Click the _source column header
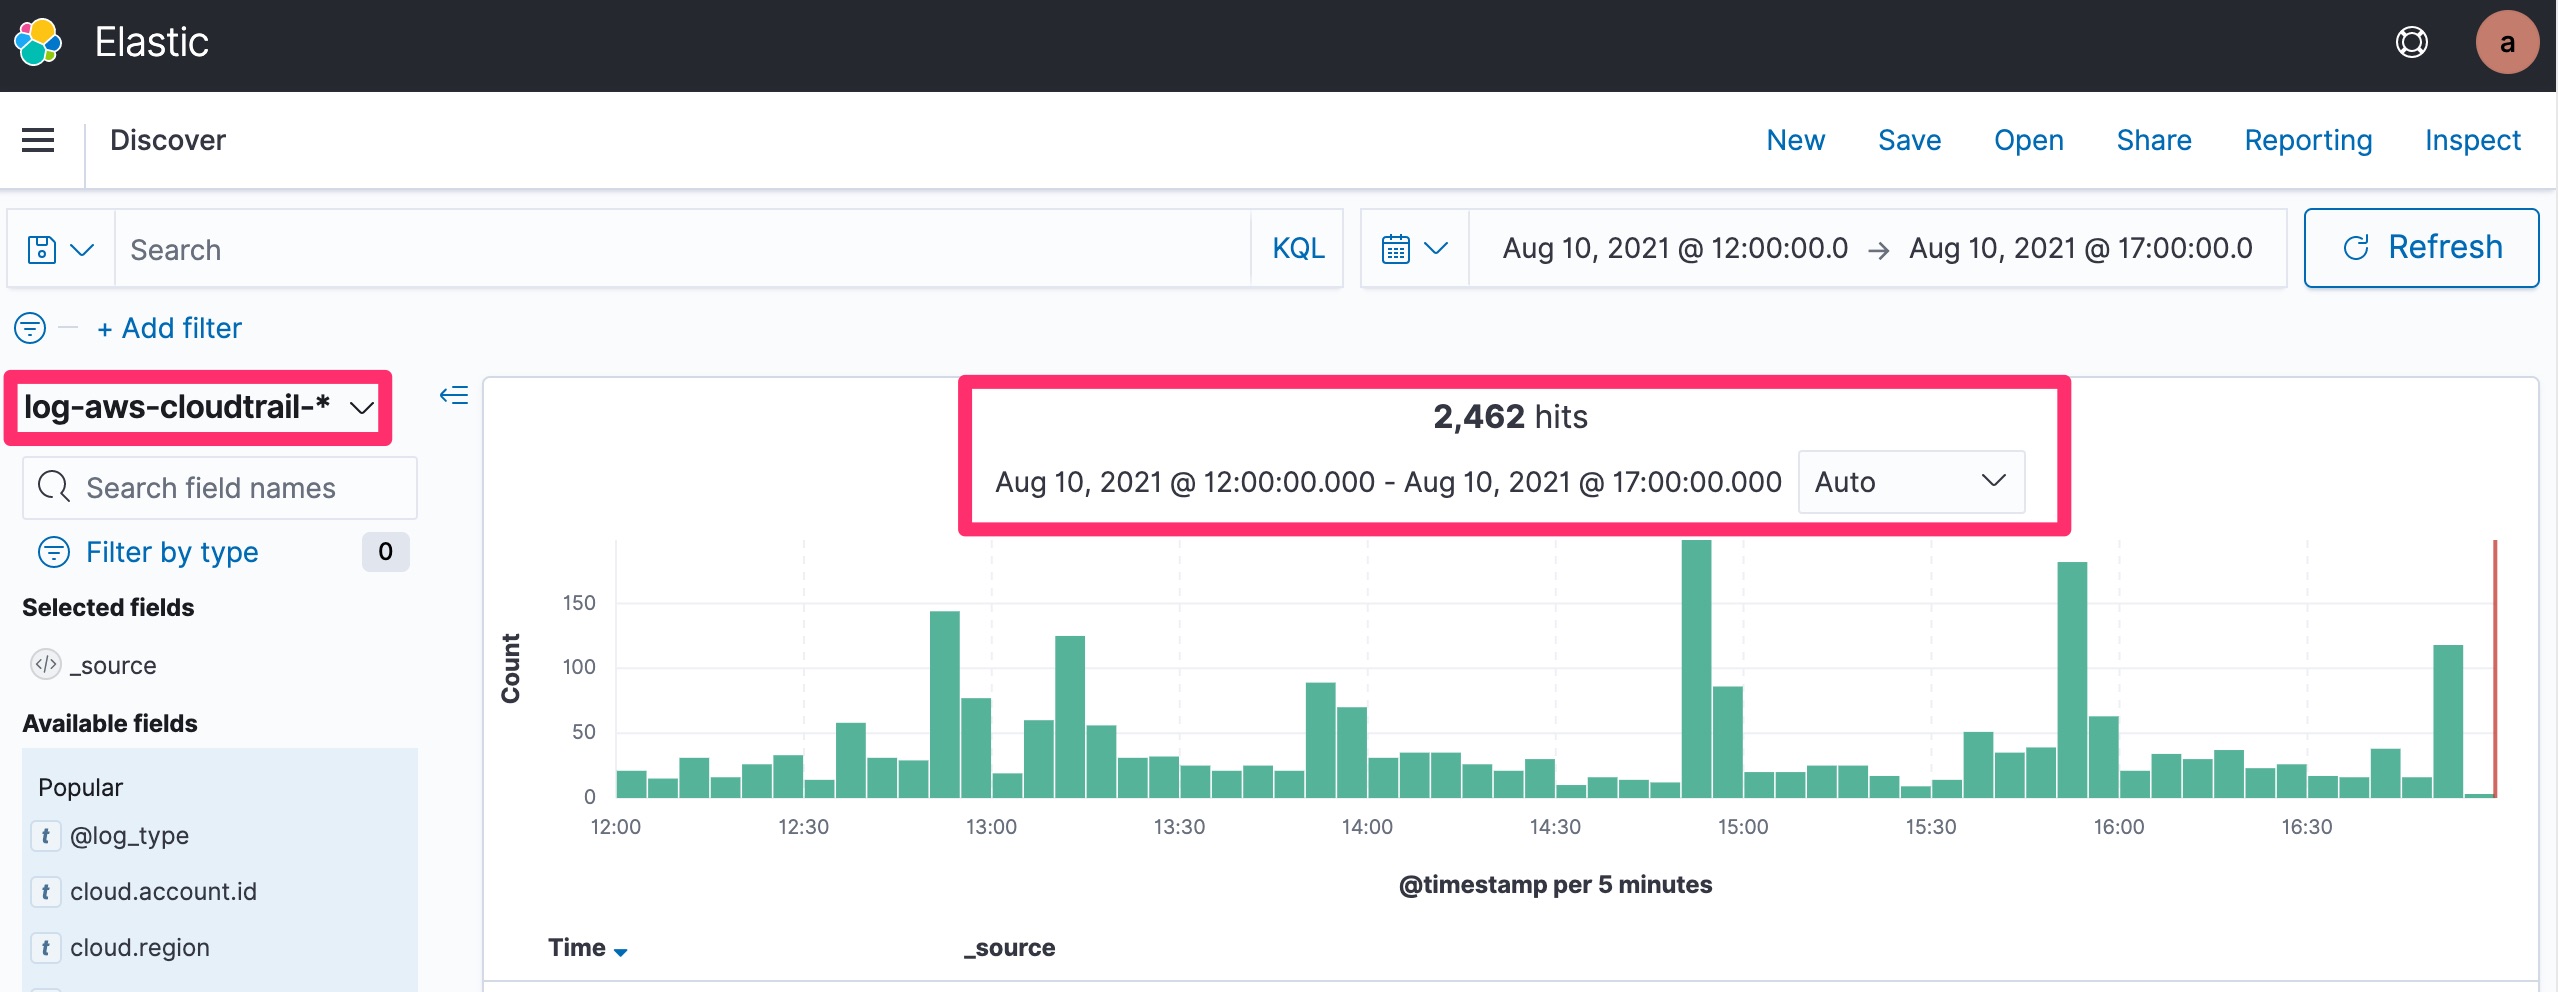The image size is (2558, 992). pos(1009,947)
